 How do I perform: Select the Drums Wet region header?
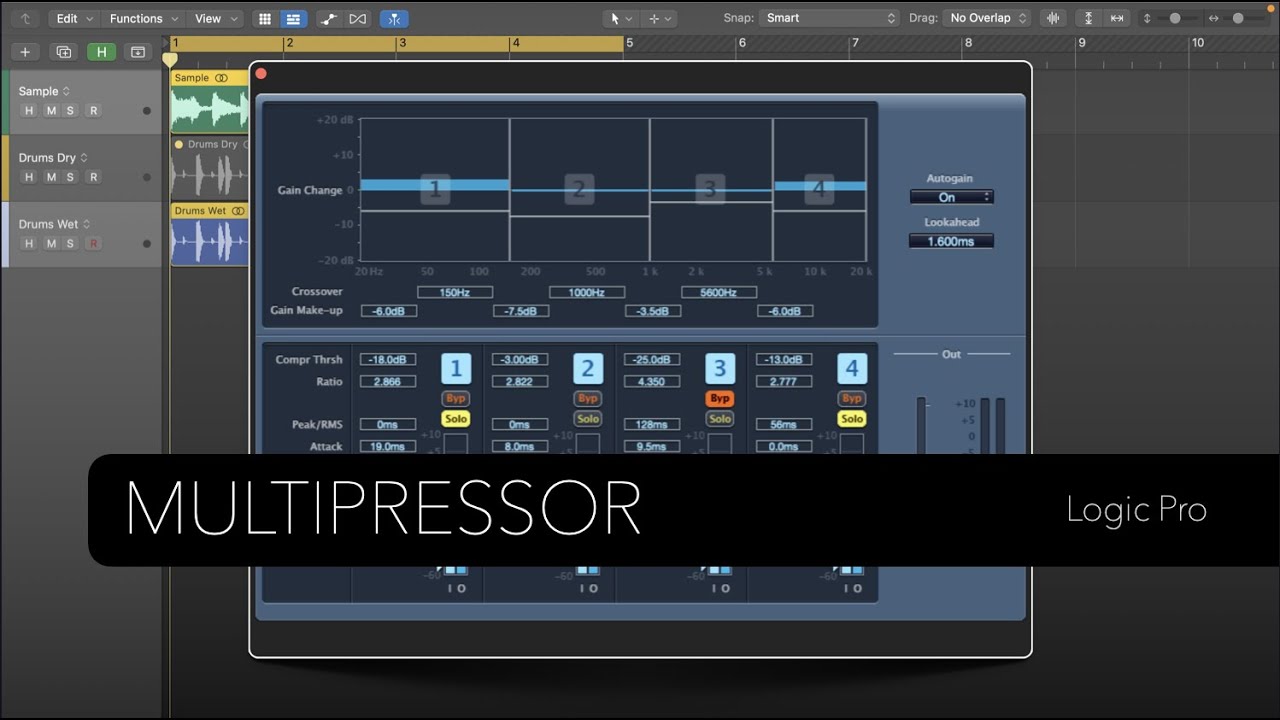click(x=209, y=211)
